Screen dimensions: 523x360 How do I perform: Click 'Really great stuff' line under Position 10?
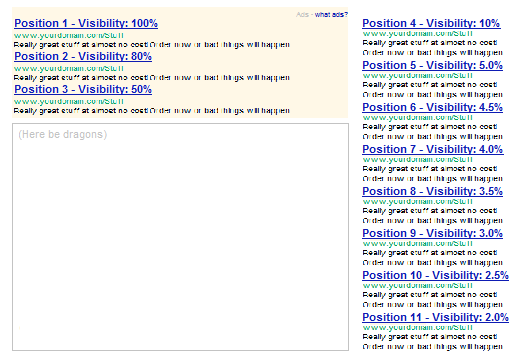coord(430,295)
